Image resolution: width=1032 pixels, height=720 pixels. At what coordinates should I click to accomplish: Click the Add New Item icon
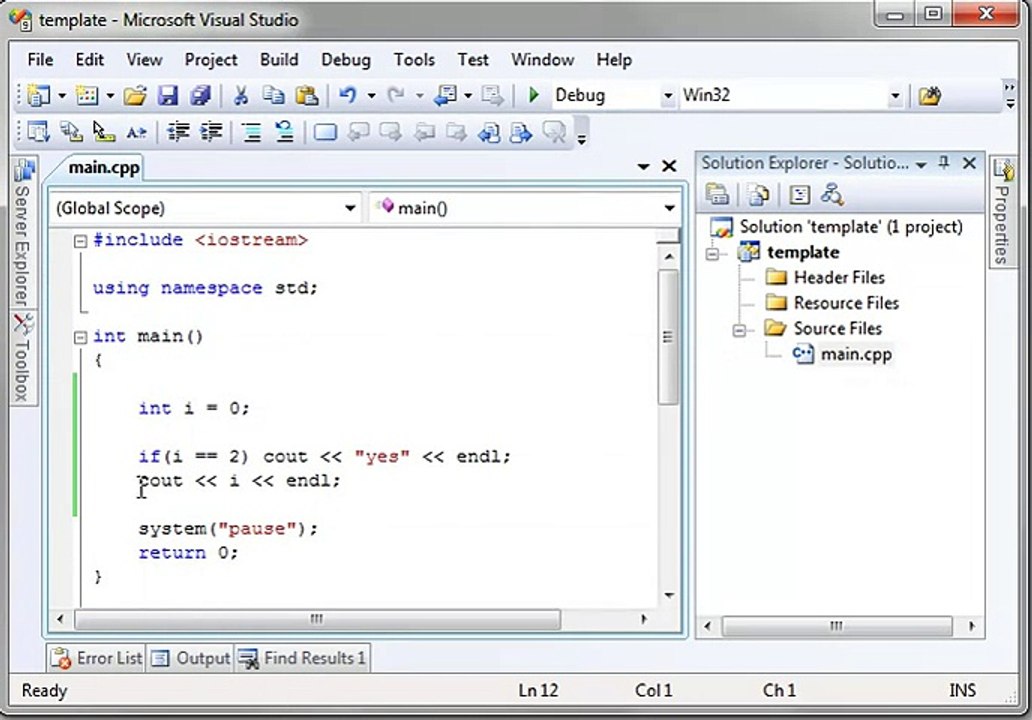87,96
